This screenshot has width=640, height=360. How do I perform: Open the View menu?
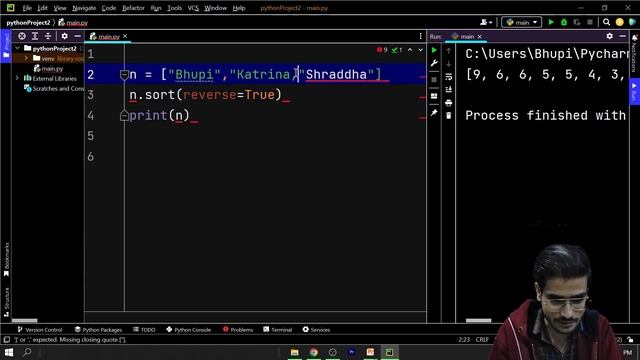click(x=60, y=8)
